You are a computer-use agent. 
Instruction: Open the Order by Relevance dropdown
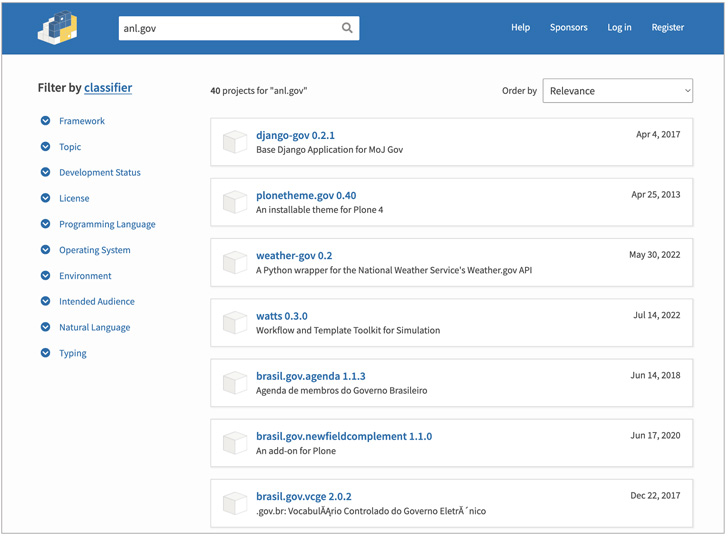point(617,91)
